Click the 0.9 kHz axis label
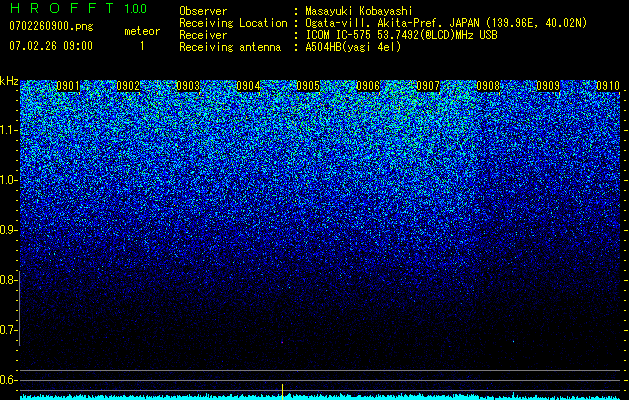 [8, 230]
